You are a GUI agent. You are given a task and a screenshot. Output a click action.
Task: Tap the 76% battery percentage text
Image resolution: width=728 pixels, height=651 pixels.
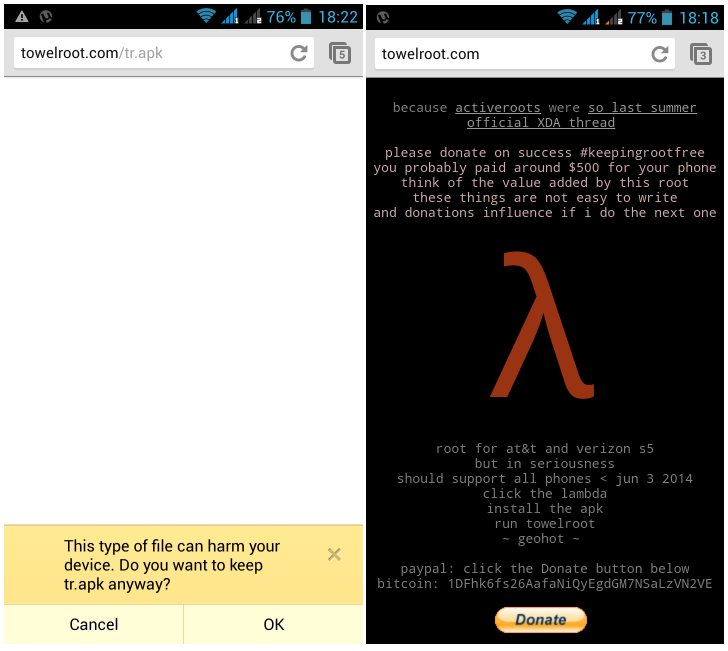click(x=281, y=18)
